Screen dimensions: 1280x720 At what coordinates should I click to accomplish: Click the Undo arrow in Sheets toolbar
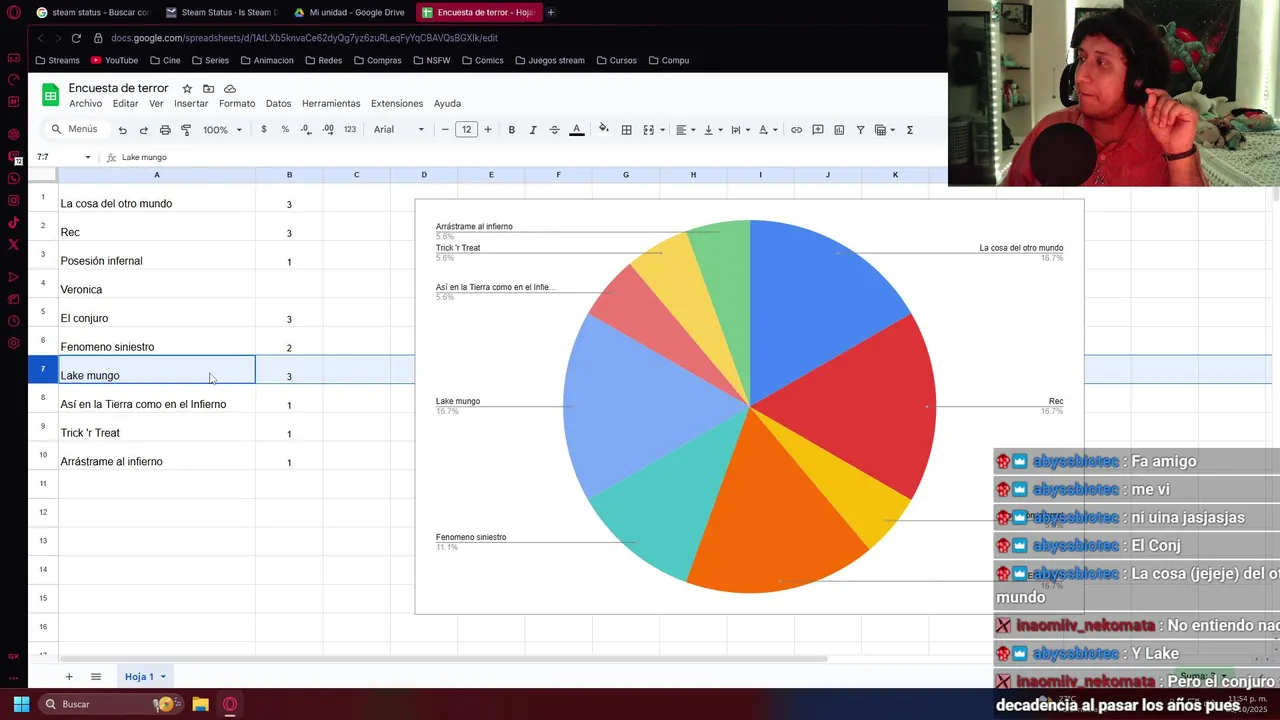click(122, 130)
